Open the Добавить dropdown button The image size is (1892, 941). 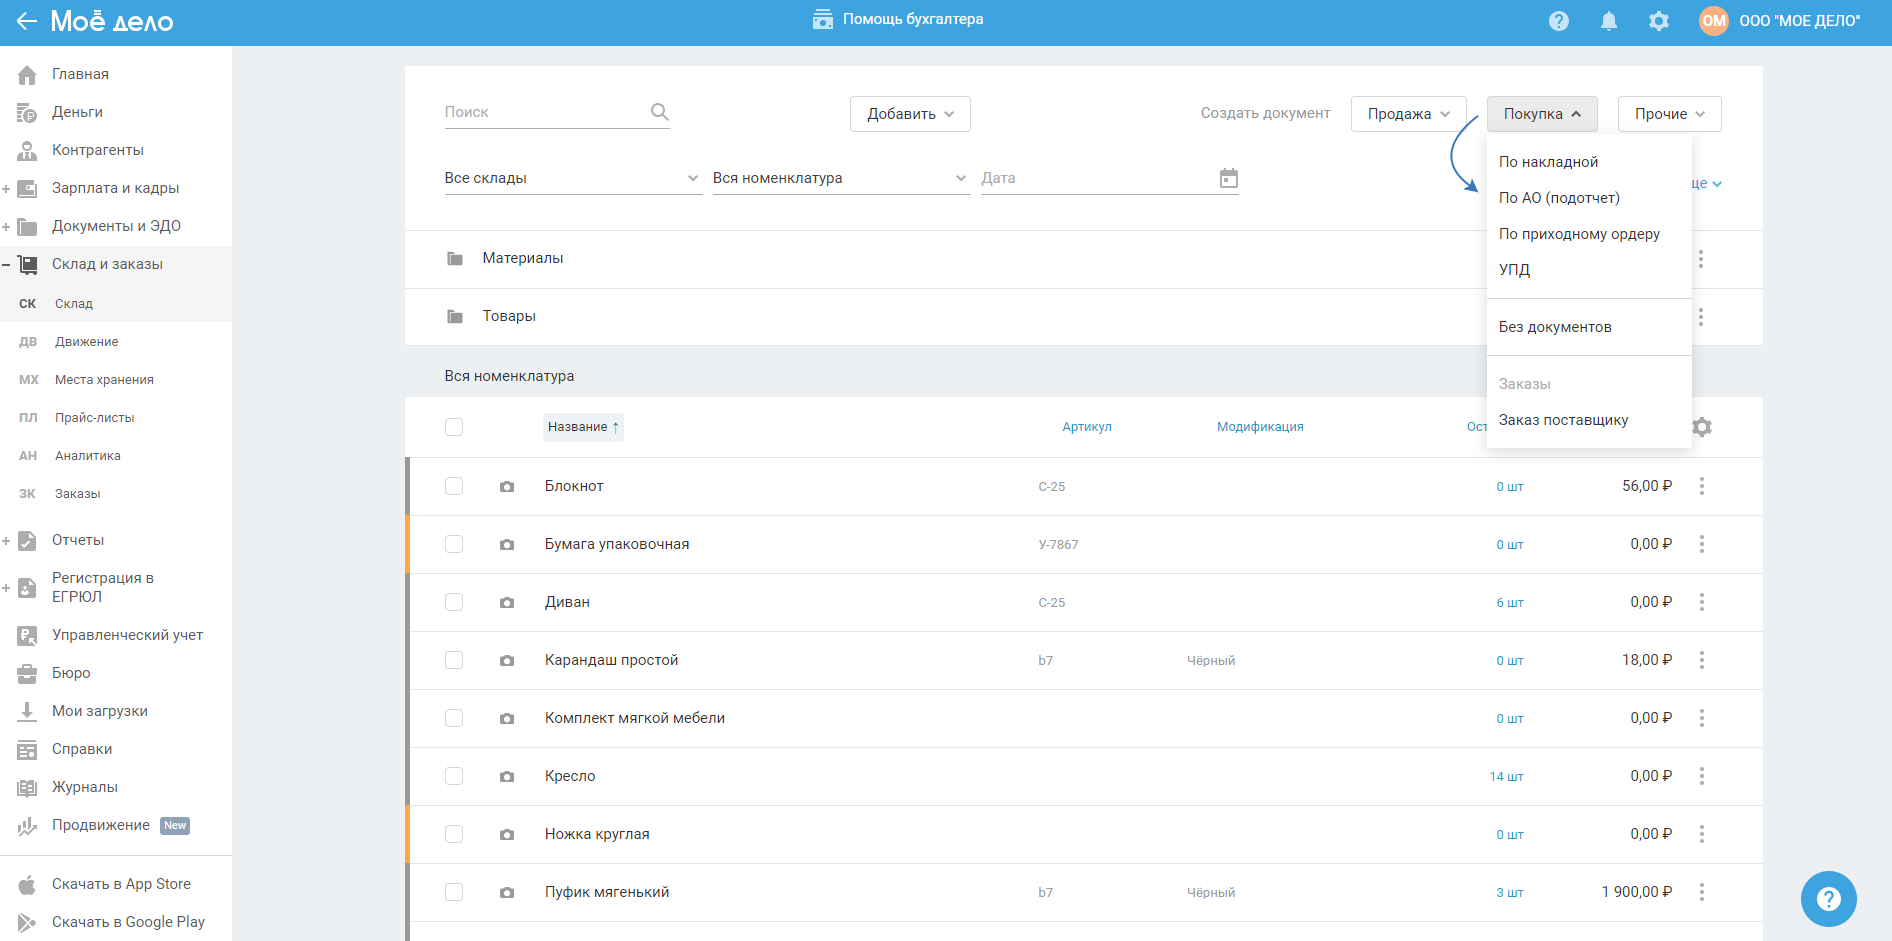[910, 114]
